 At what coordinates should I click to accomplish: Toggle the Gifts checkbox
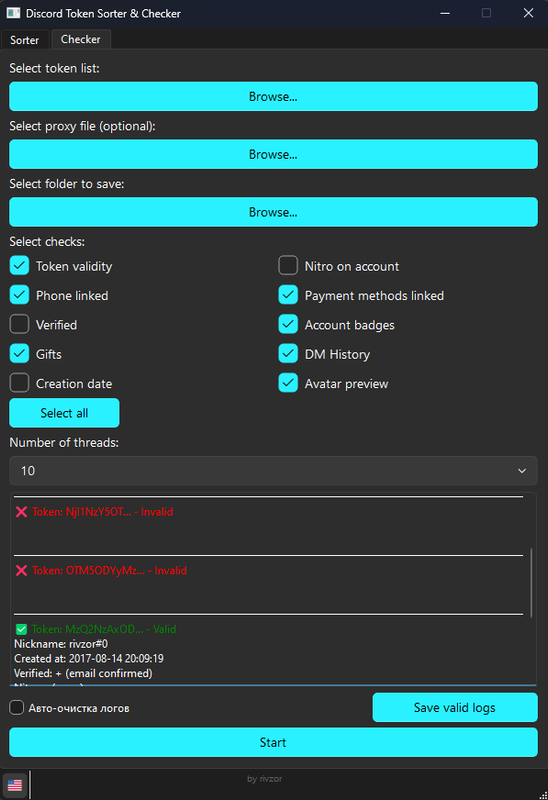19,354
